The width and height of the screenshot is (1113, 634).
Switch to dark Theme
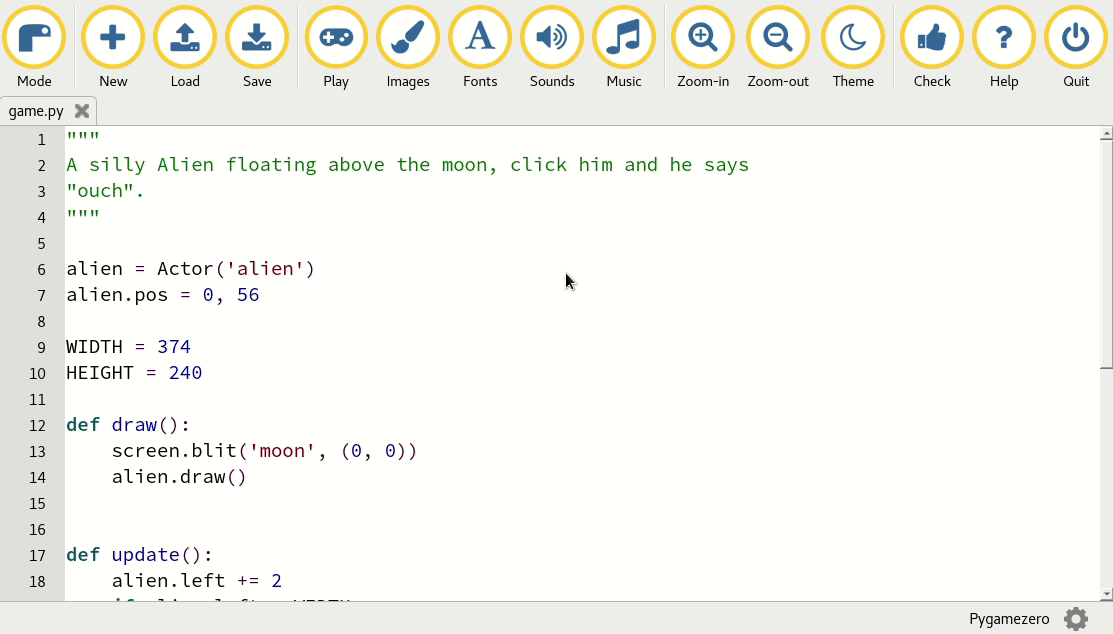(853, 35)
